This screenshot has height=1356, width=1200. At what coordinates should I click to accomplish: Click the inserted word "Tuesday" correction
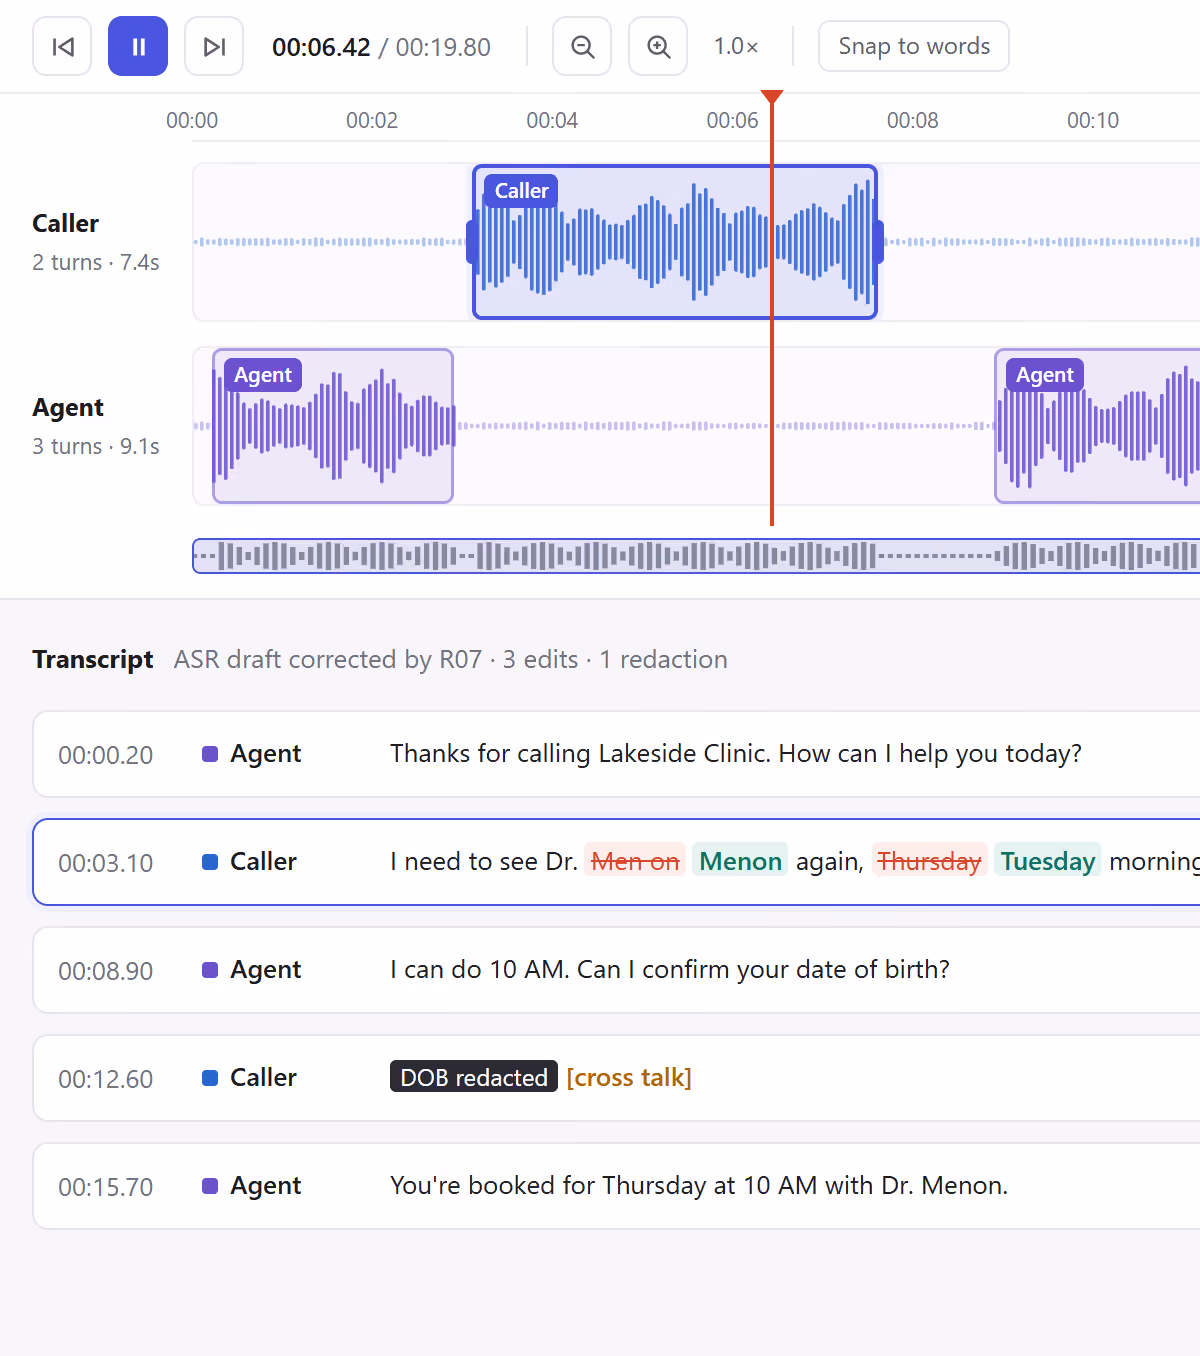point(1048,861)
